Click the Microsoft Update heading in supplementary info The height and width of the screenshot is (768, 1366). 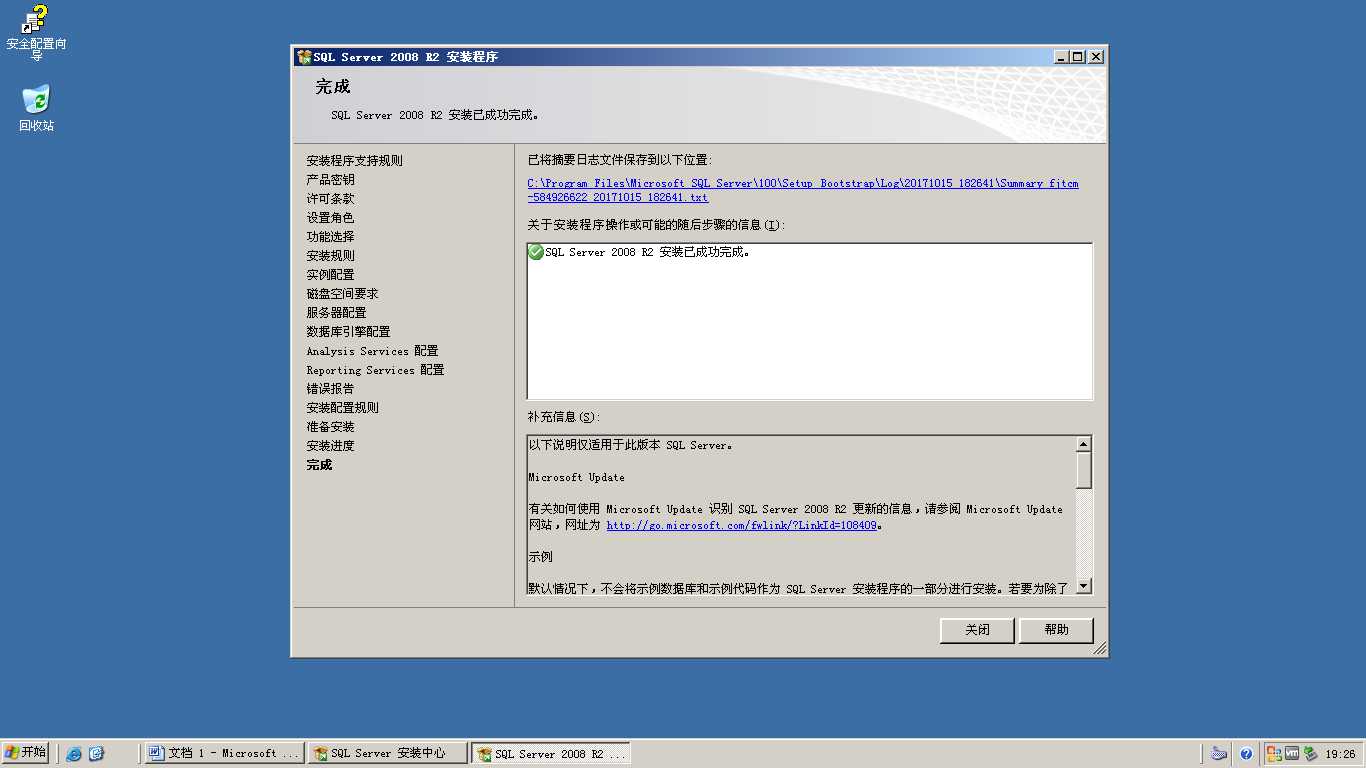[576, 478]
